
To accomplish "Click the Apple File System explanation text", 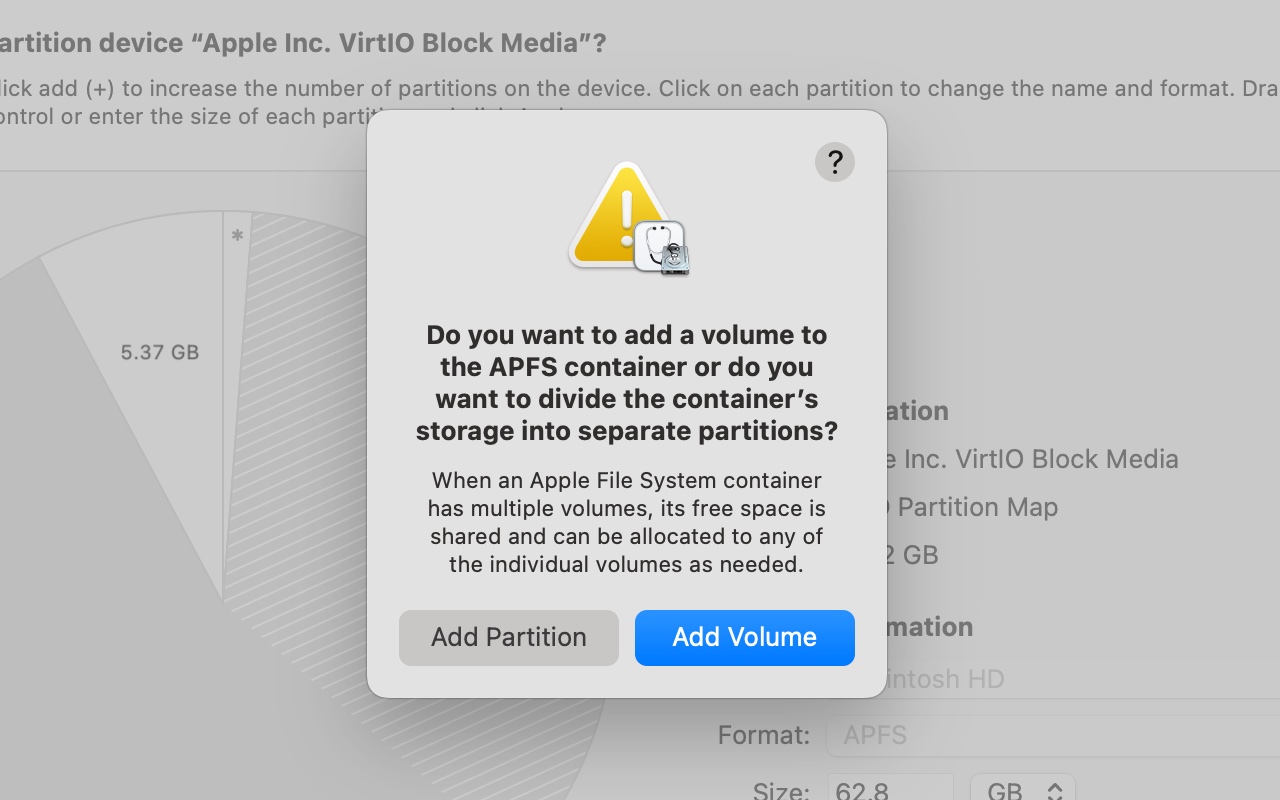I will point(627,522).
